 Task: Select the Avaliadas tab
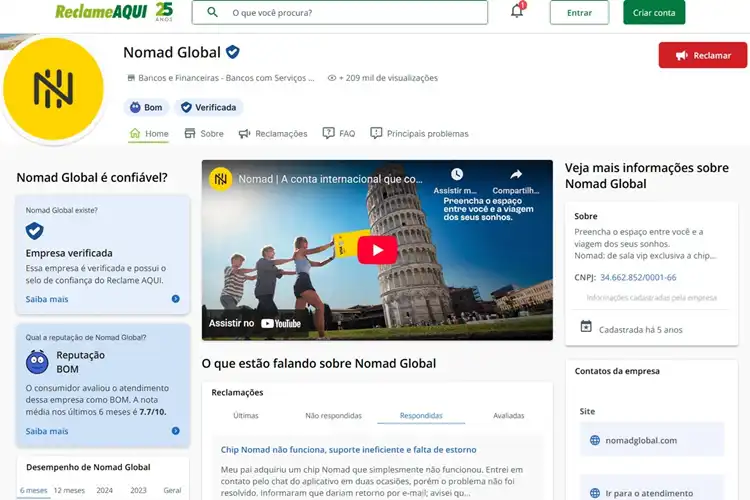508,415
